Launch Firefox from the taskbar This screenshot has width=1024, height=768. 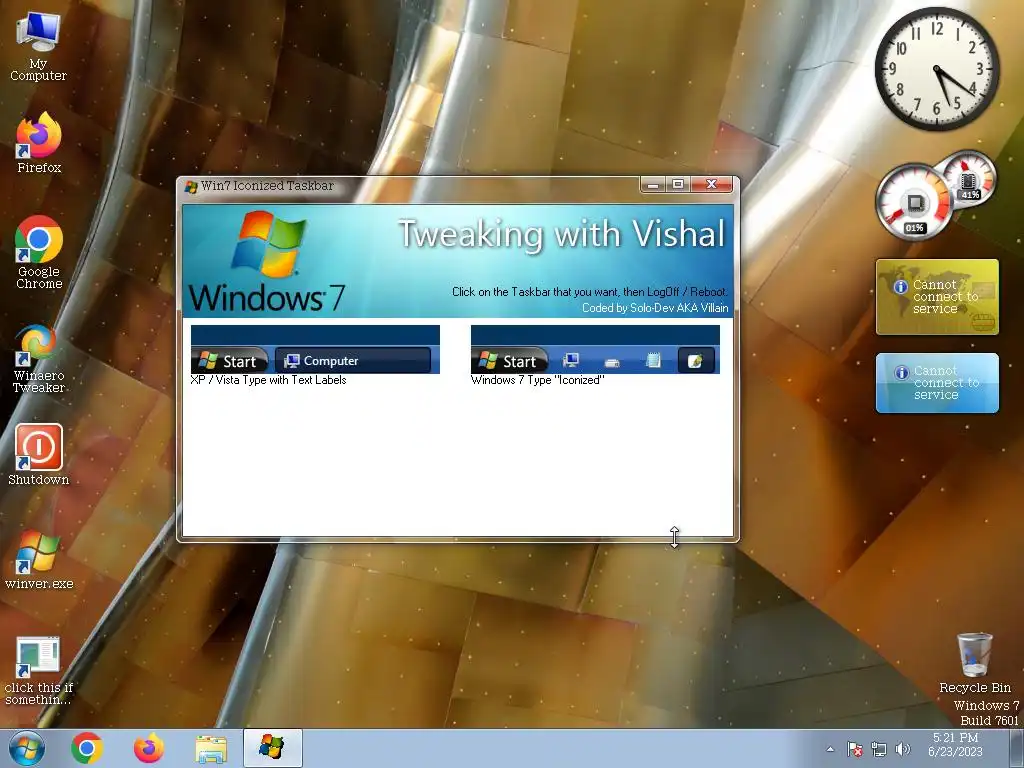[x=149, y=748]
